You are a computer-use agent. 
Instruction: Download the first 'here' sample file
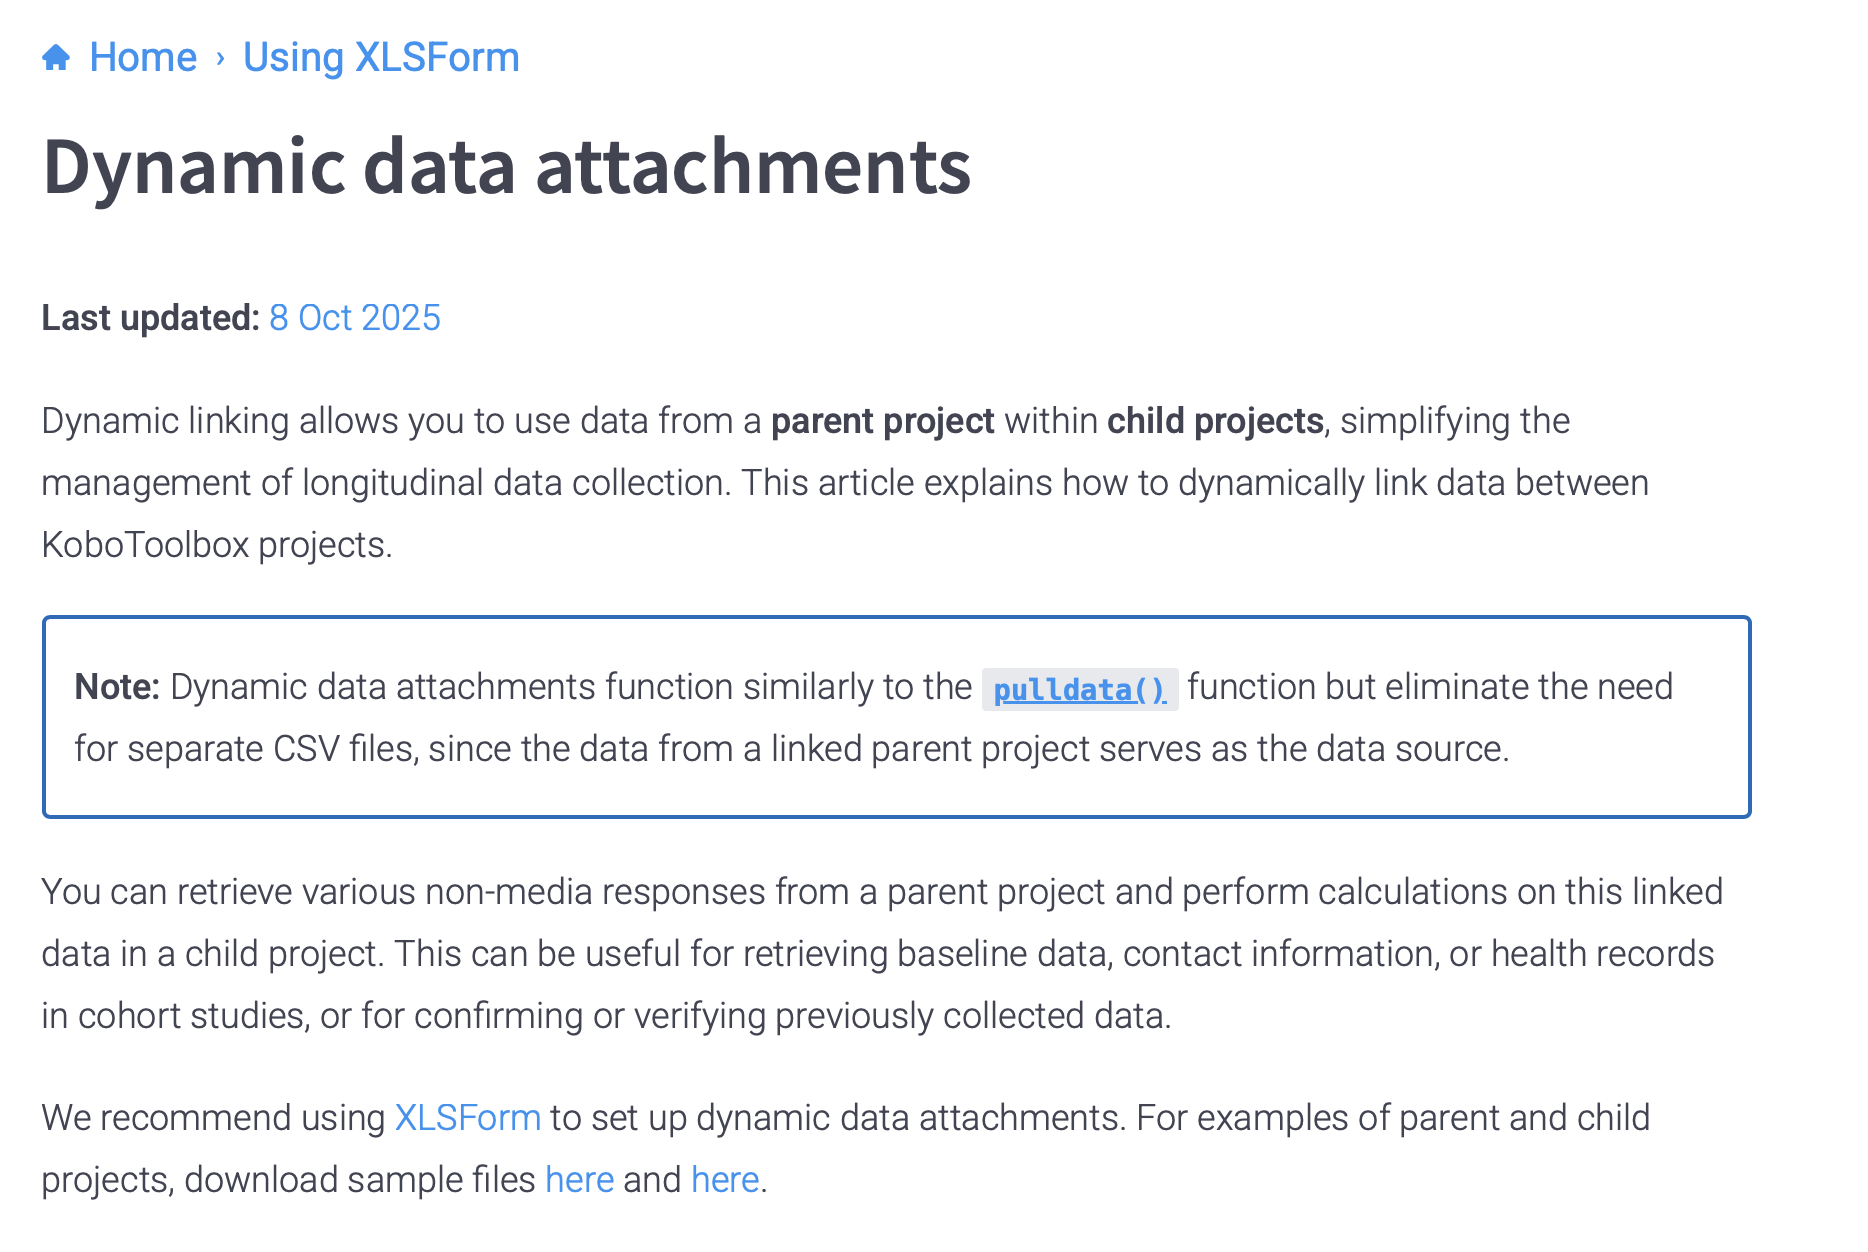579,1180
